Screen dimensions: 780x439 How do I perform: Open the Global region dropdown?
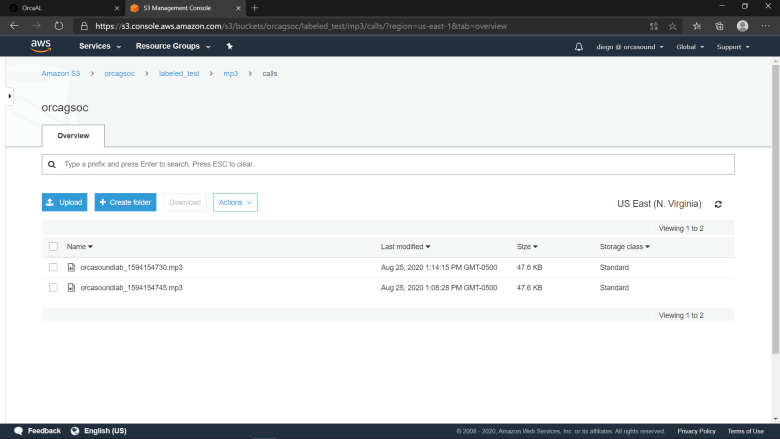(690, 47)
